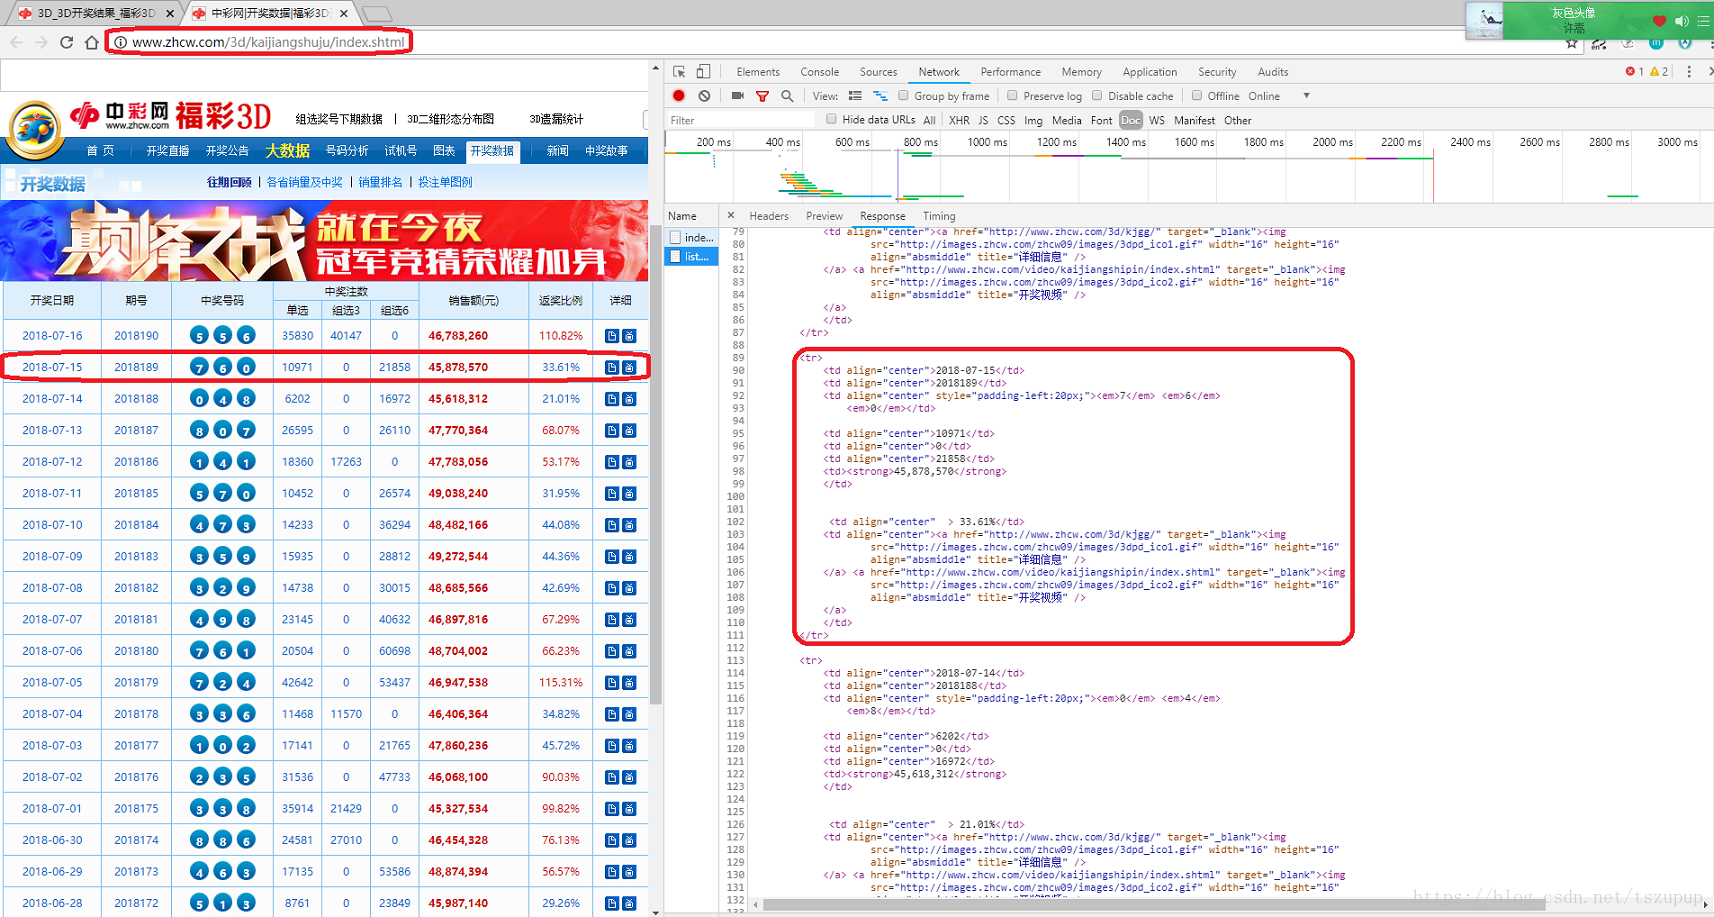Filter requests by JS type
The image size is (1714, 917).
pyautogui.click(x=983, y=120)
